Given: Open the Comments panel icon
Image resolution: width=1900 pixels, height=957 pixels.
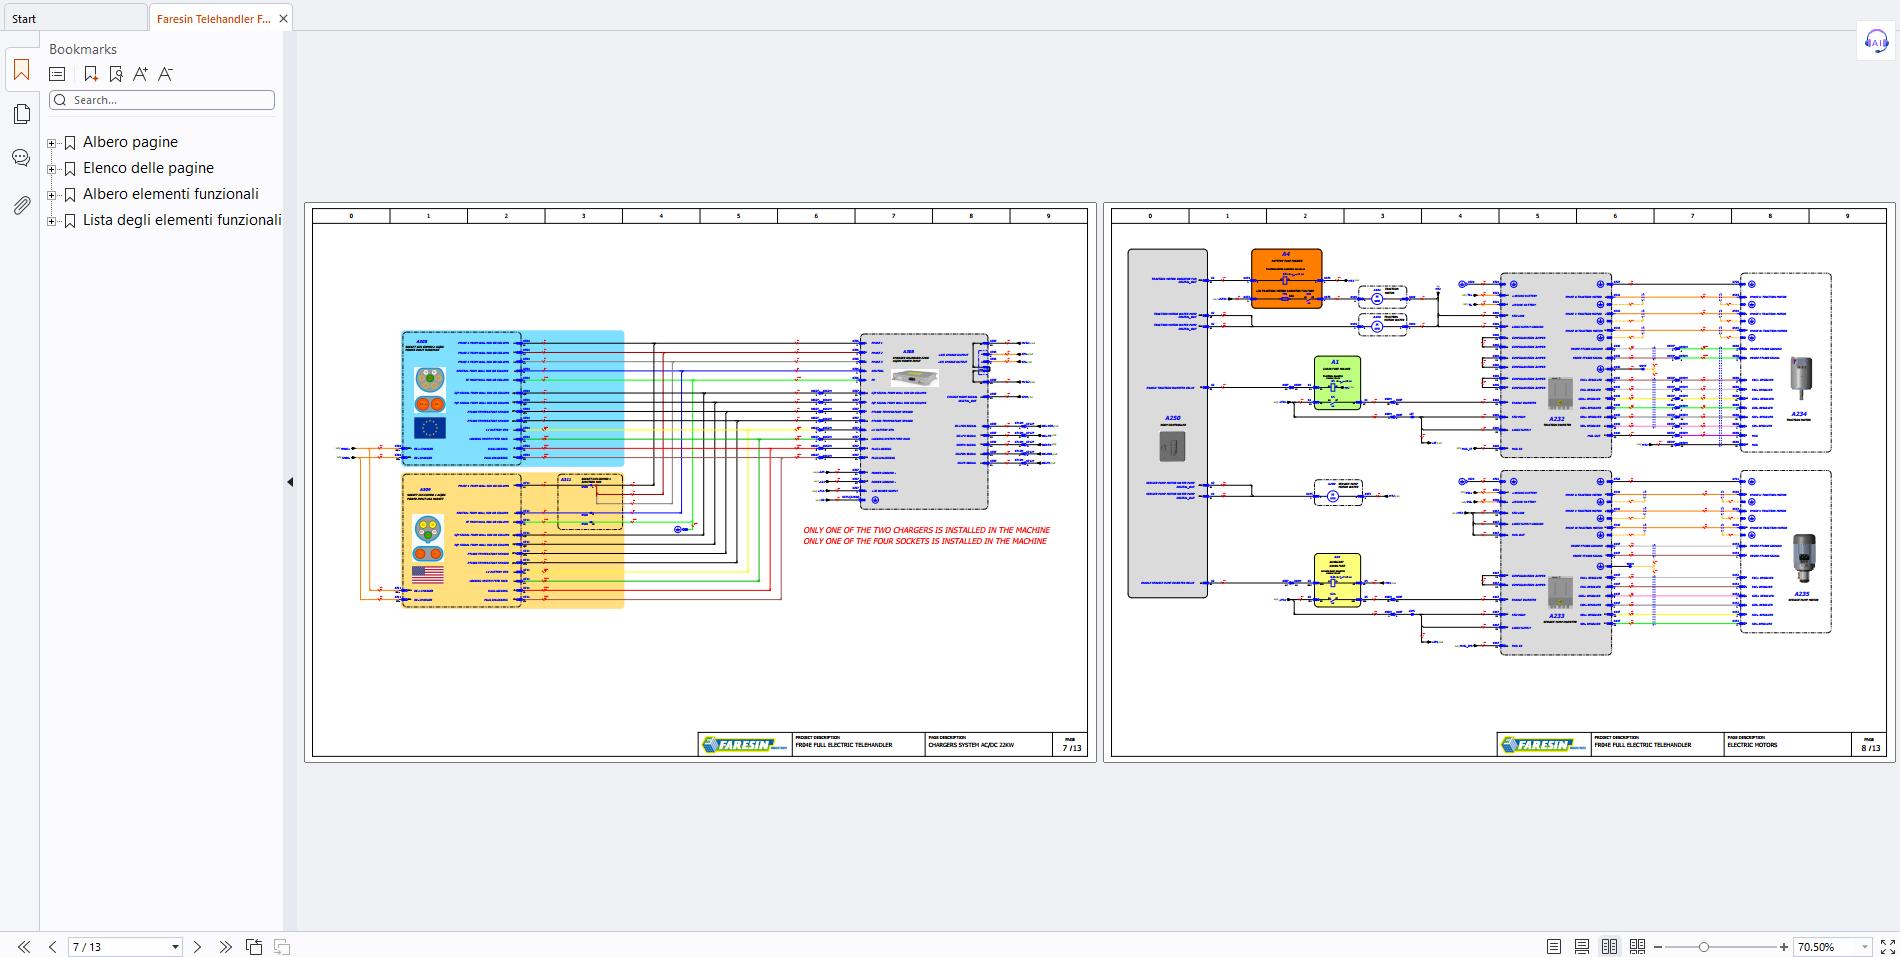Looking at the screenshot, I should 21,158.
